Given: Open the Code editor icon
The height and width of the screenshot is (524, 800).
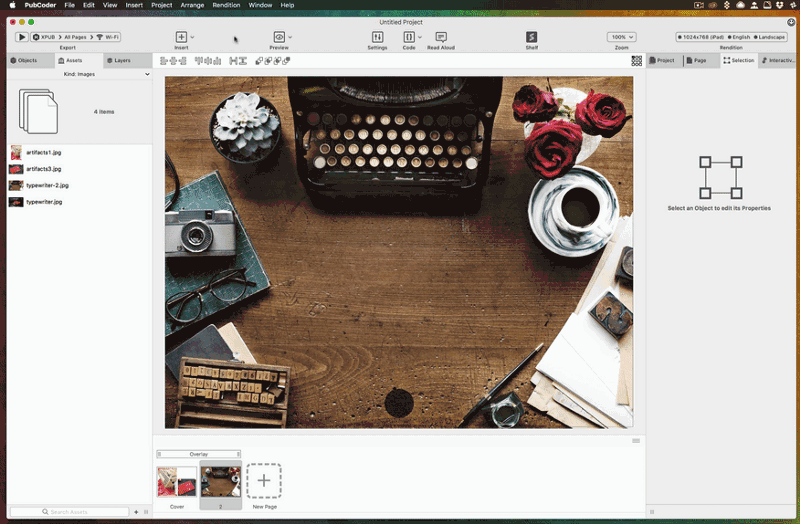Looking at the screenshot, I should click(x=409, y=37).
